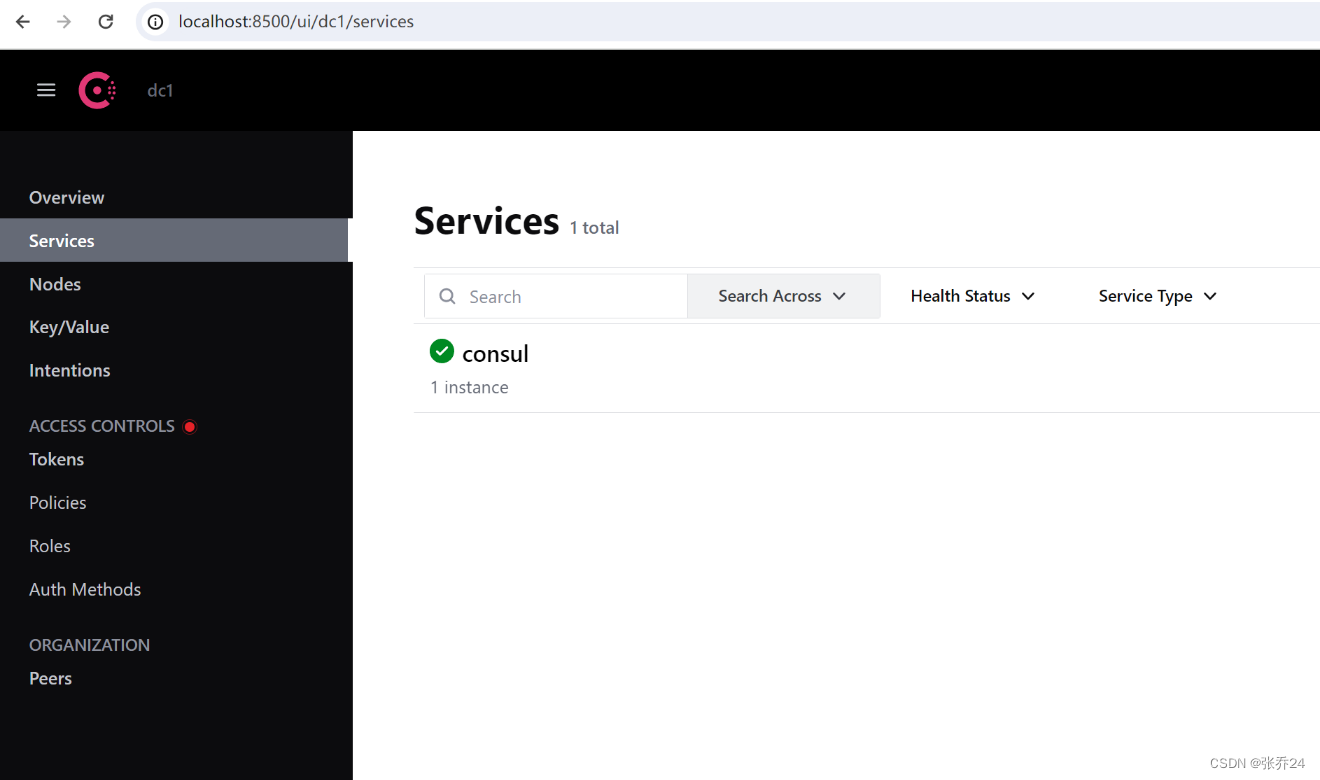Select the Tokens entry under Access Controls

pos(56,459)
